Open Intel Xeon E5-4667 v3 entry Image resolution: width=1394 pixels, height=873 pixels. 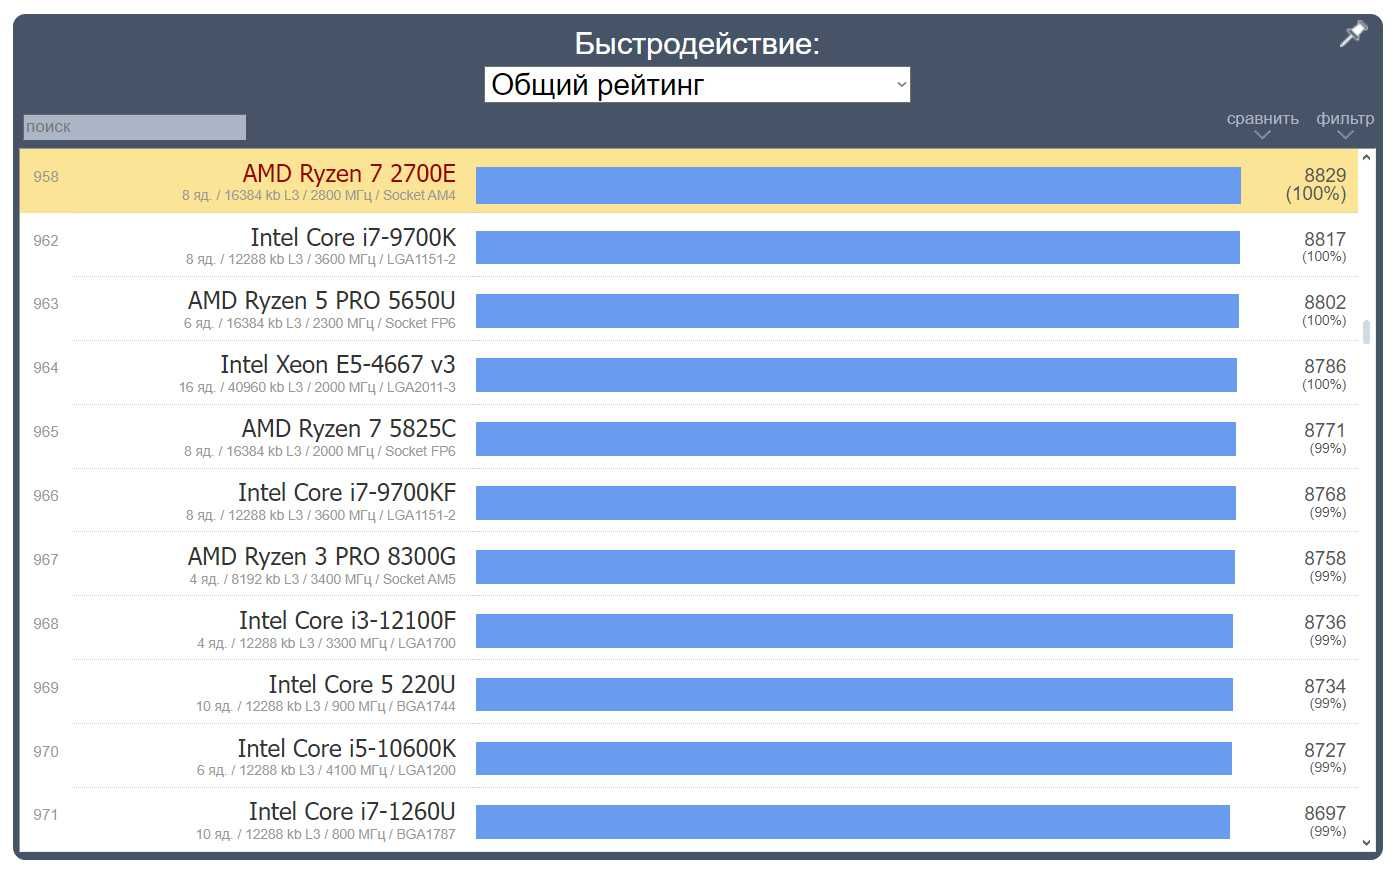click(x=338, y=365)
